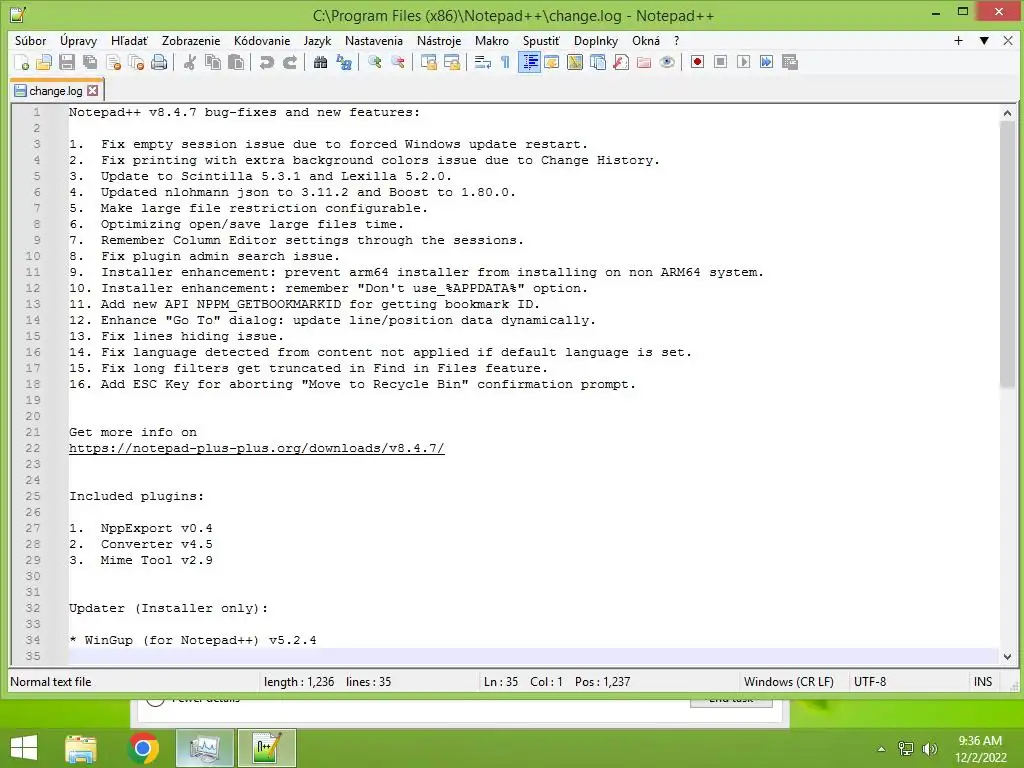Stop macro recording

click(720, 62)
